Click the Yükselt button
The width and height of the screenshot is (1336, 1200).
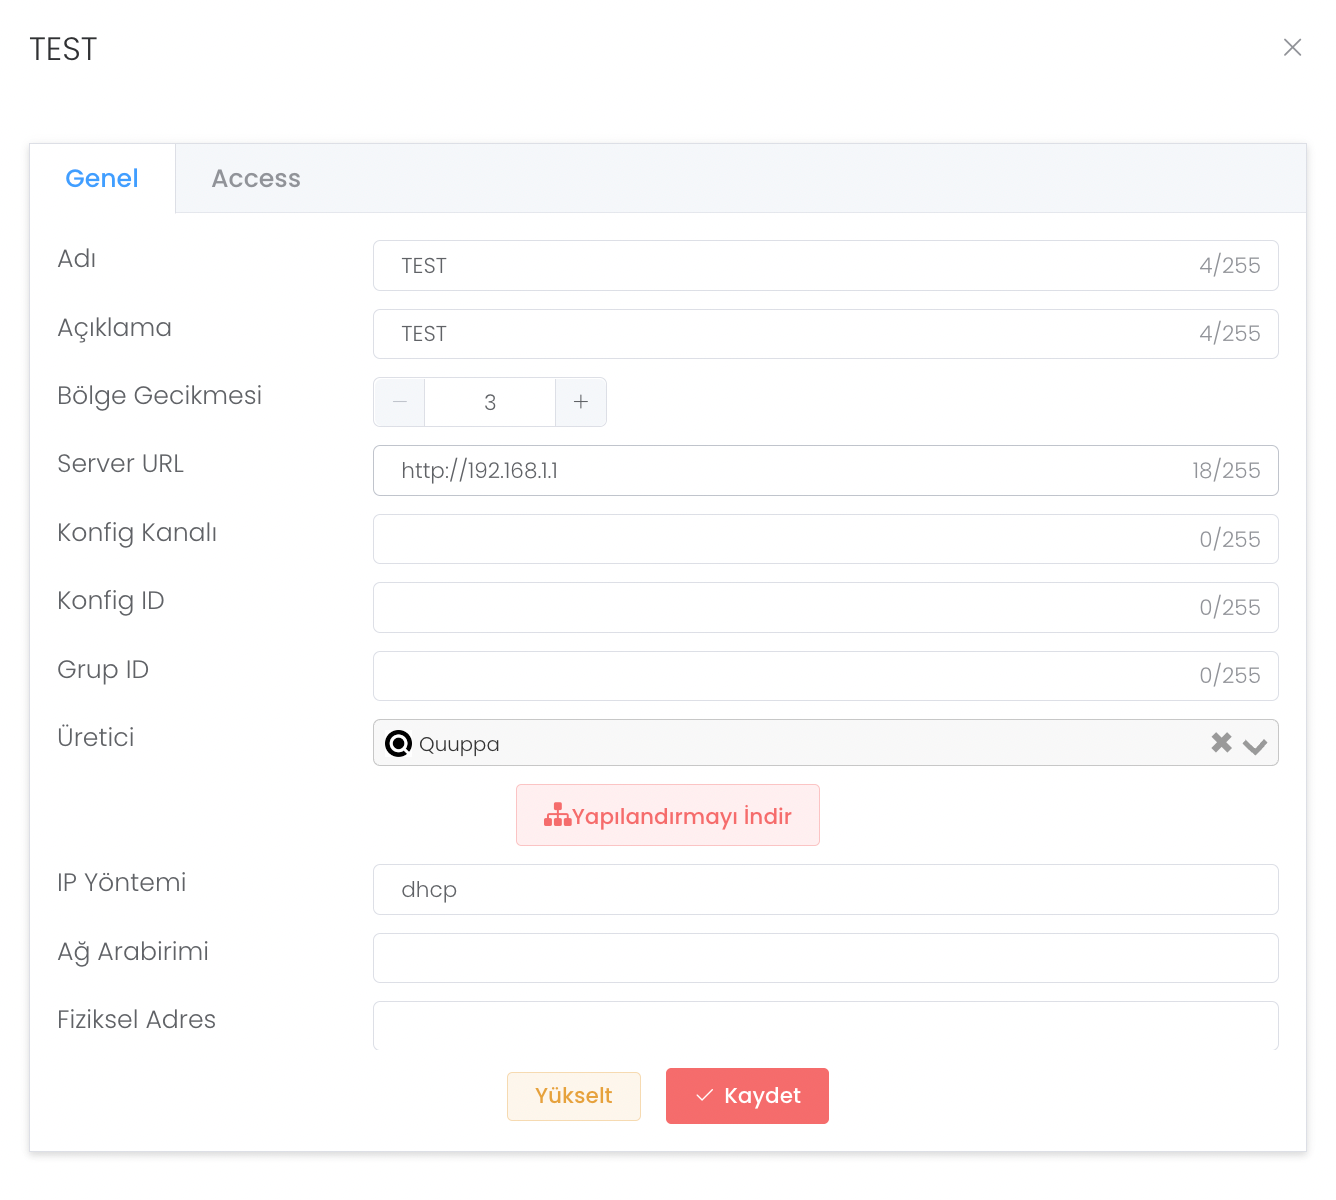[x=573, y=1096]
